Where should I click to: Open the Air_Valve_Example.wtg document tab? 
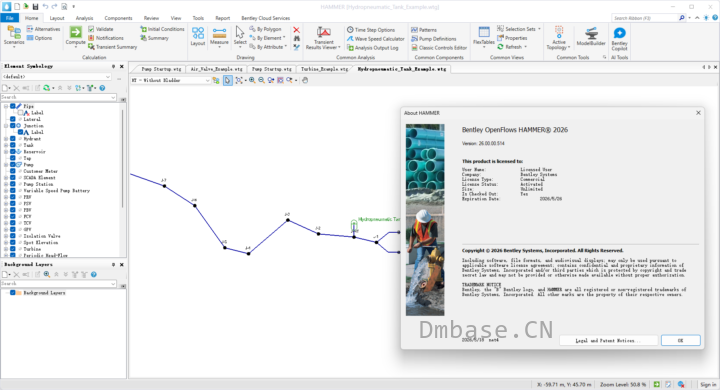coord(216,69)
